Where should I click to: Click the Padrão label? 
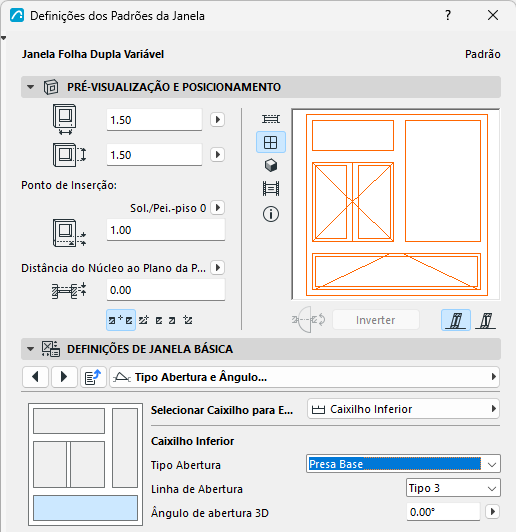tap(482, 54)
